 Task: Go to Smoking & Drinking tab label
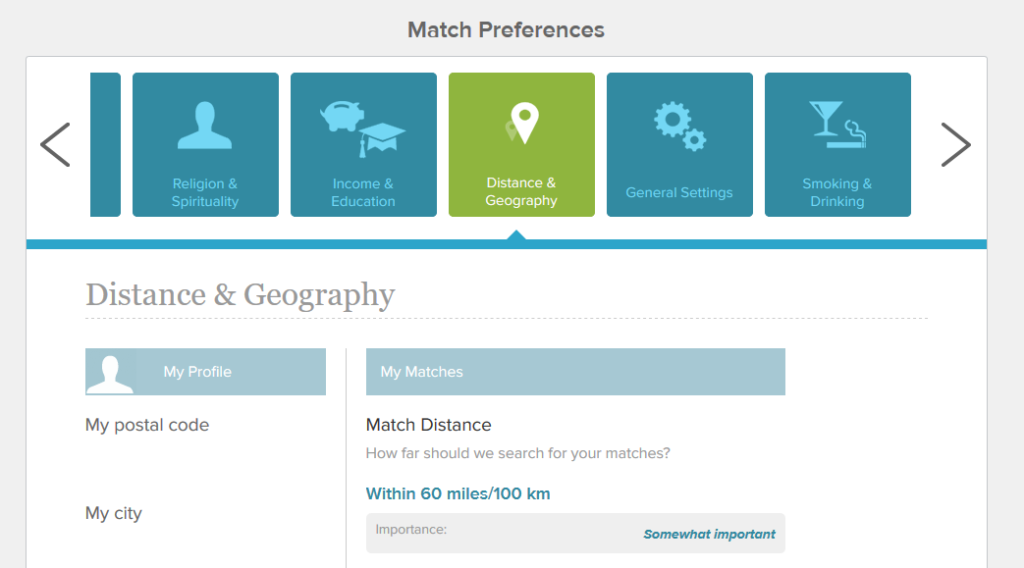[837, 193]
